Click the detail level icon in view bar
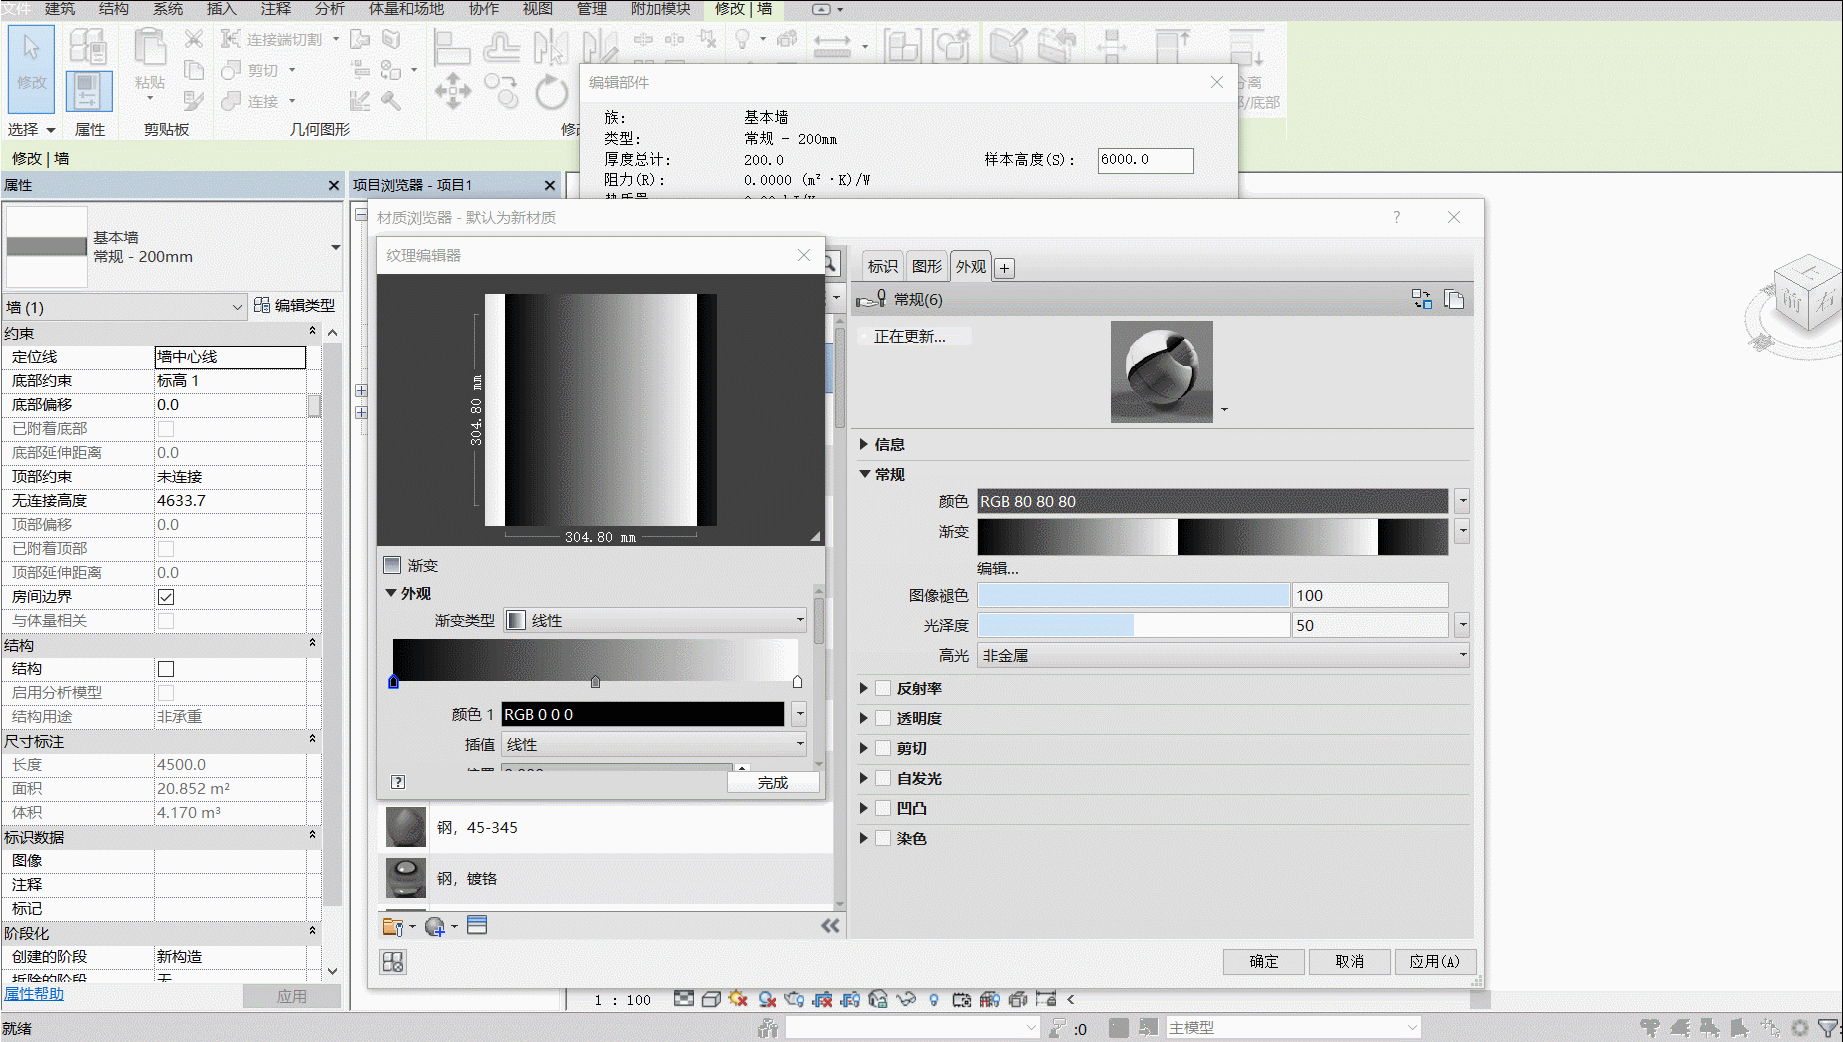 (x=684, y=999)
